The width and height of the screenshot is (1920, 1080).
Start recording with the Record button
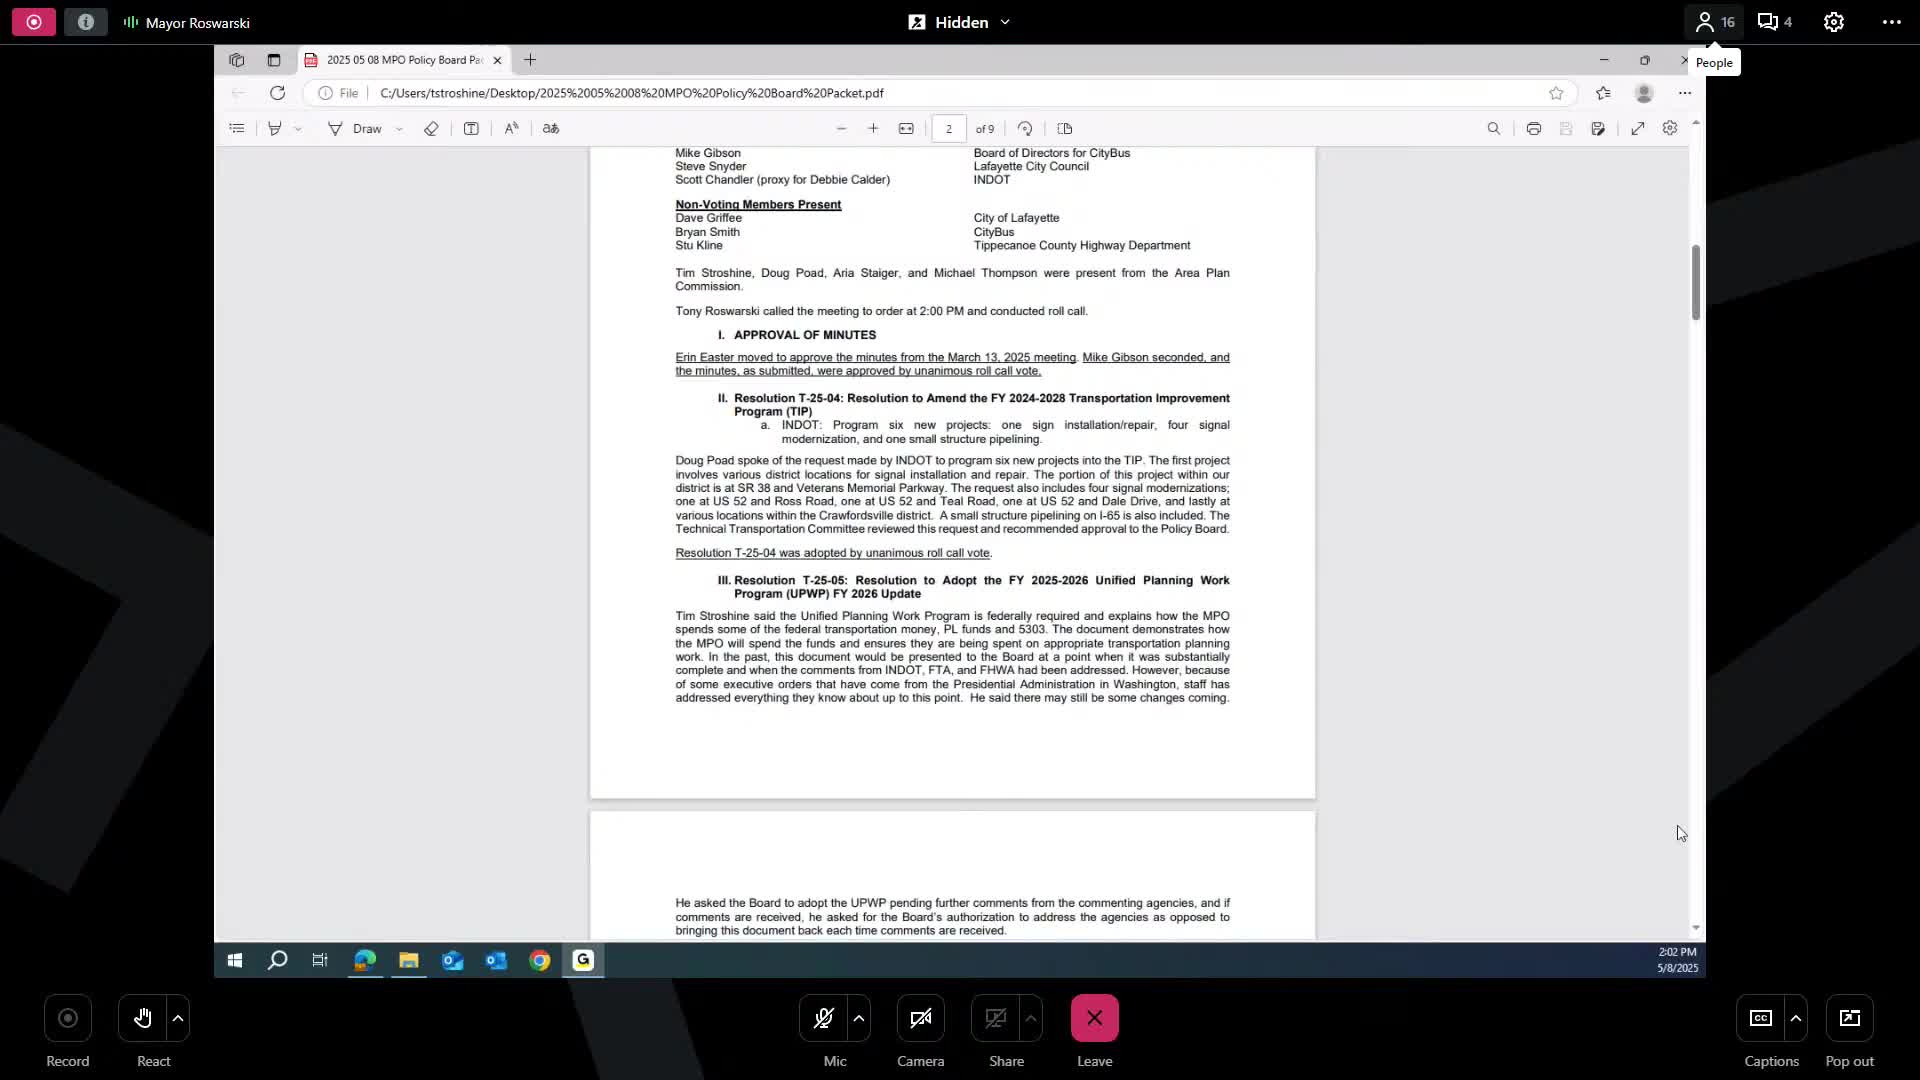click(x=68, y=1018)
